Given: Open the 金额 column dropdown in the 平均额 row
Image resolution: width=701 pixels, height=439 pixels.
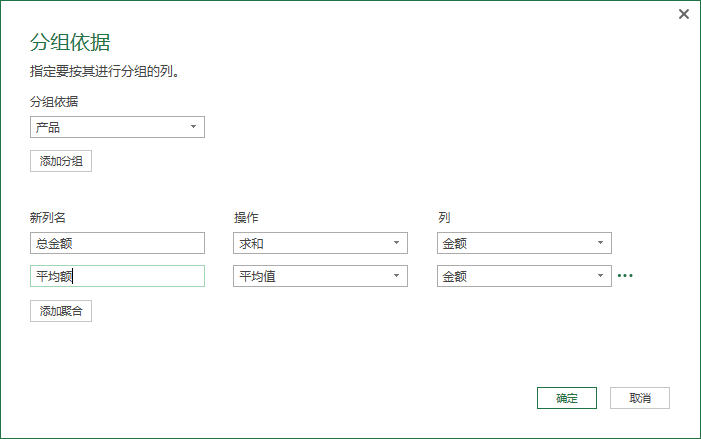Looking at the screenshot, I should tap(524, 276).
